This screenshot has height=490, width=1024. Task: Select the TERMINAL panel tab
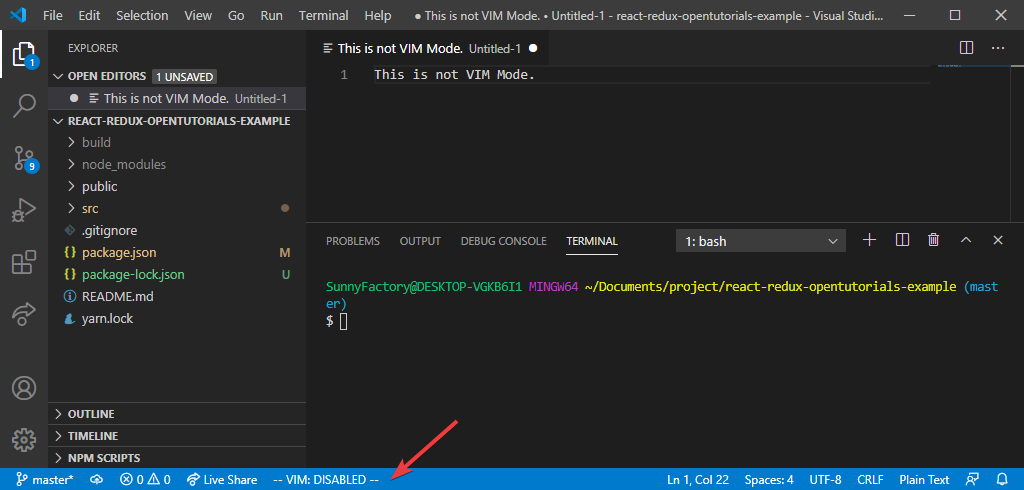pyautogui.click(x=592, y=241)
